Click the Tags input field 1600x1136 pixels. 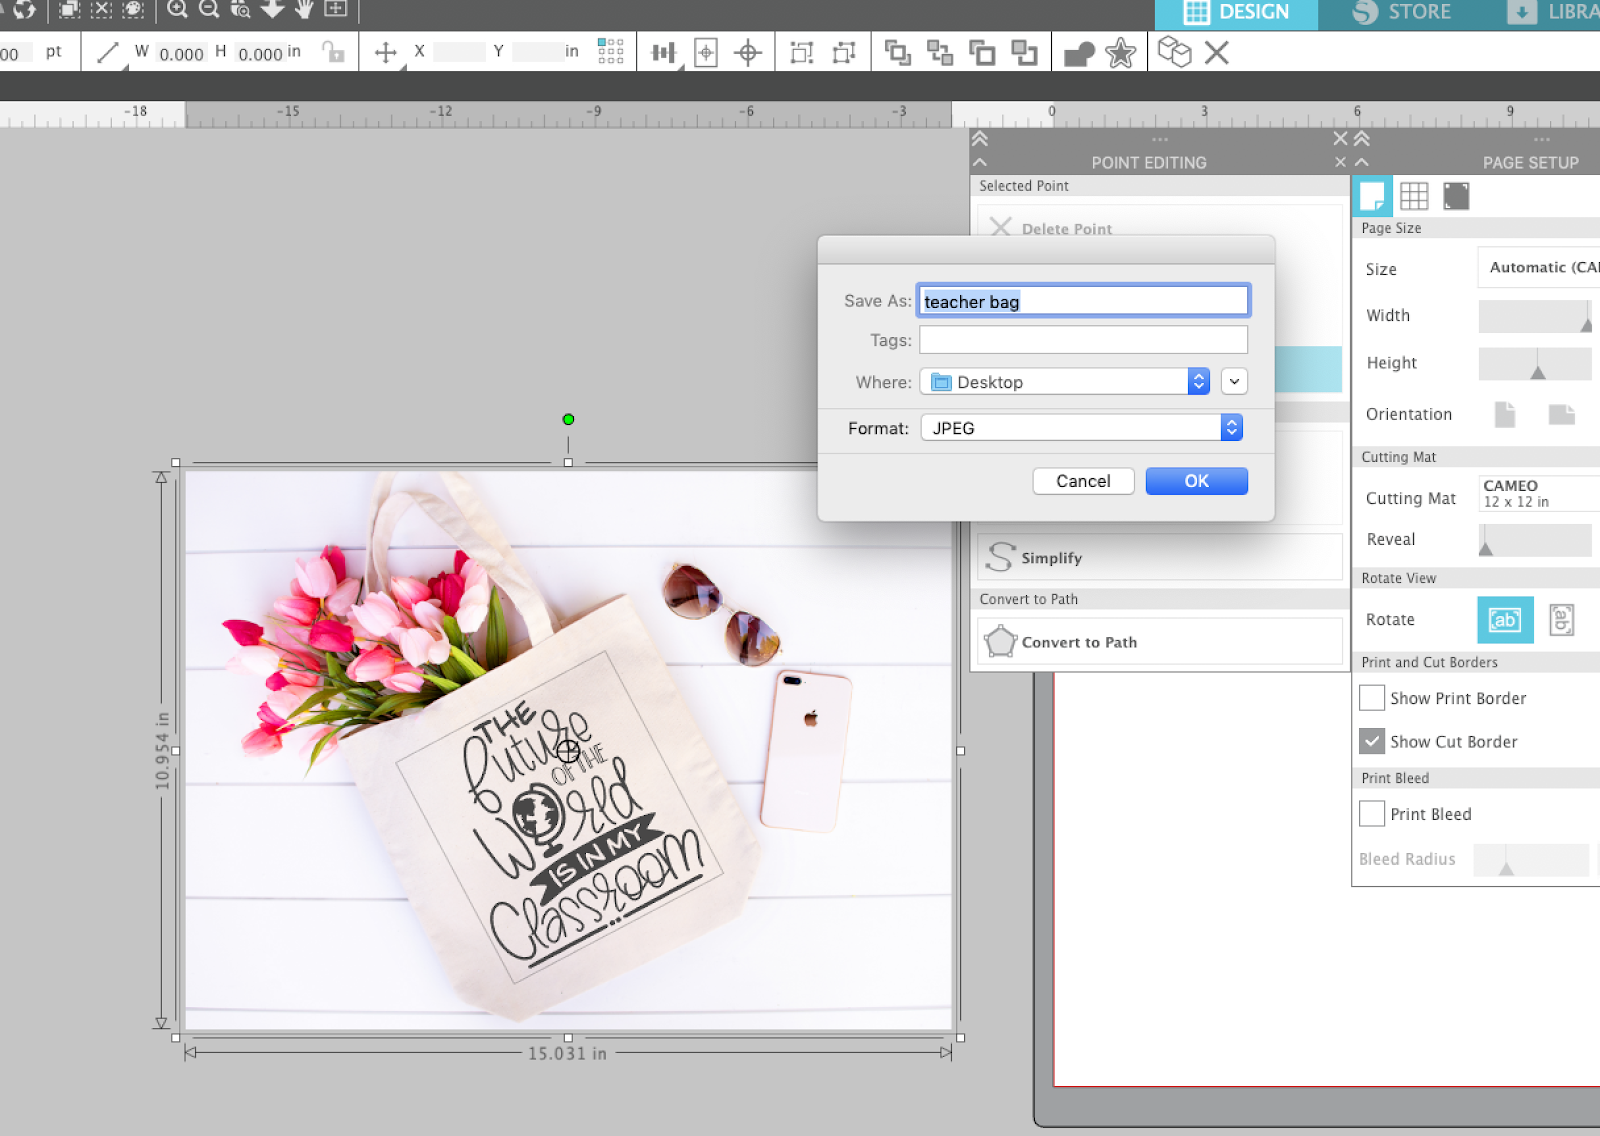(1083, 340)
